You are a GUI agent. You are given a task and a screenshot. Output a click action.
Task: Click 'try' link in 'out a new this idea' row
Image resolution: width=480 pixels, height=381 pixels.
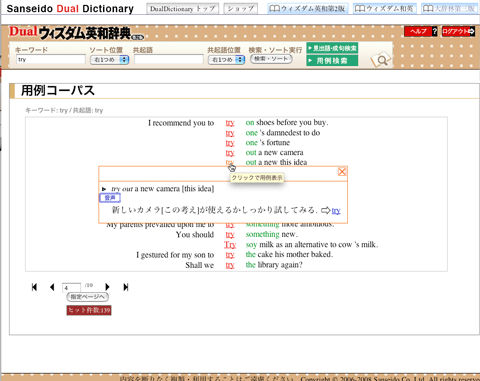(230, 162)
